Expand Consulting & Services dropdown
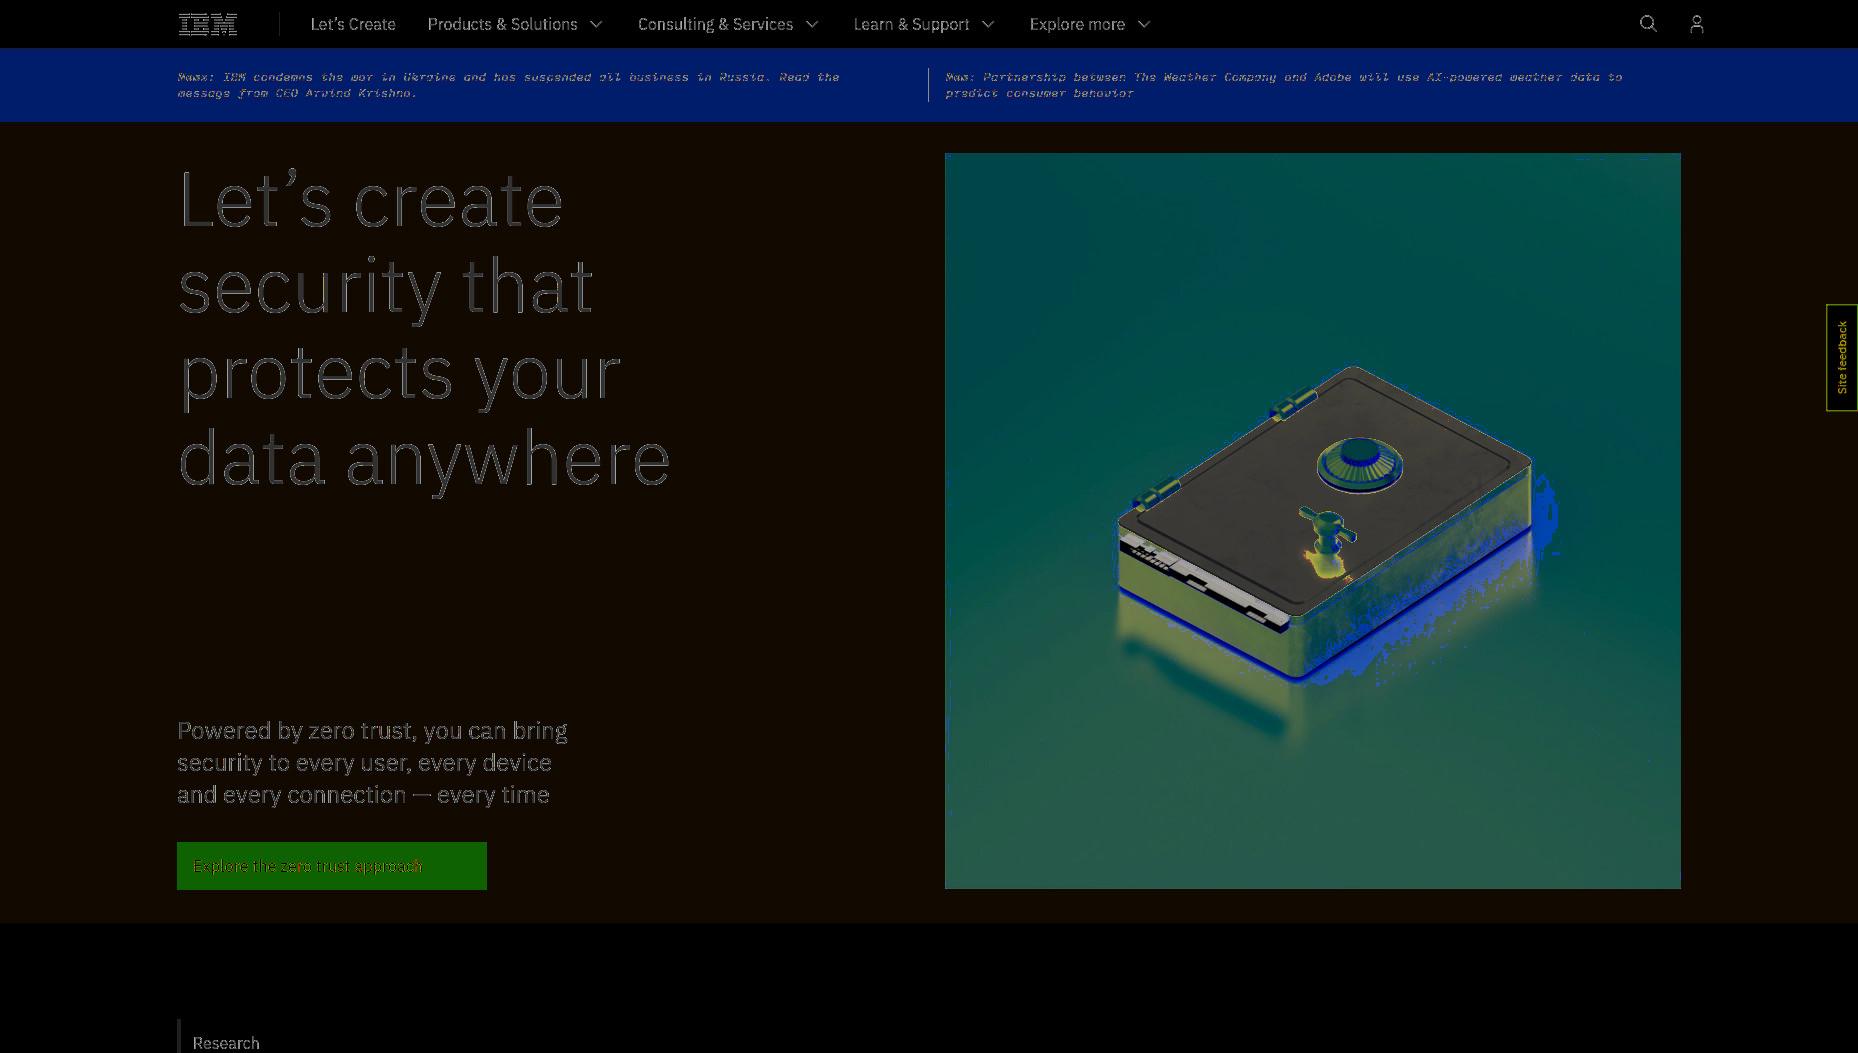Viewport: 1858px width, 1053px height. click(728, 24)
